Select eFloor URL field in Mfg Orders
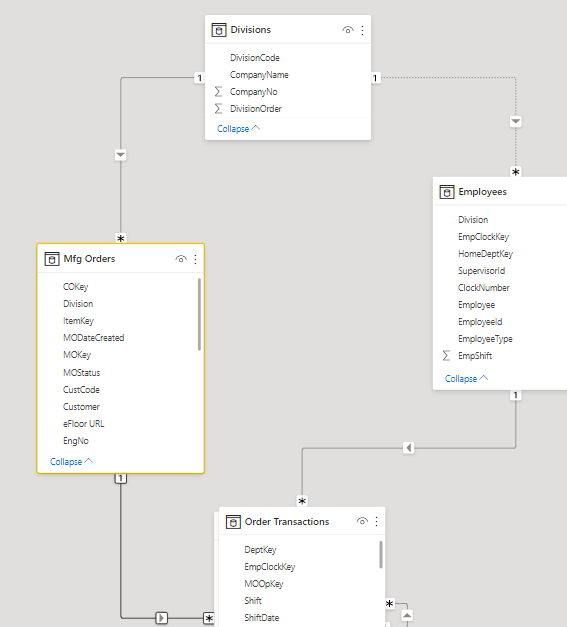The height and width of the screenshot is (627, 567). point(84,424)
